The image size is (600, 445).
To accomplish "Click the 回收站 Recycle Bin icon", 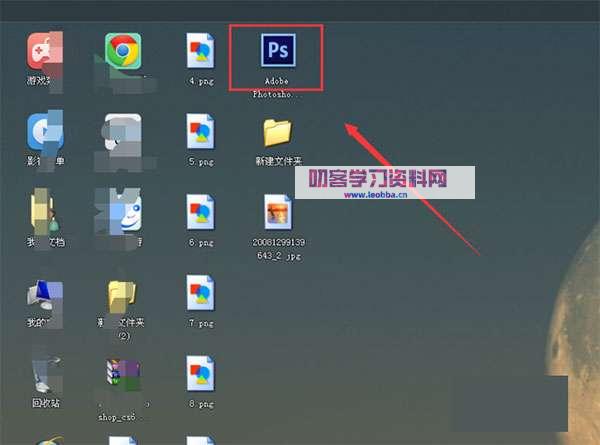I will click(44, 375).
